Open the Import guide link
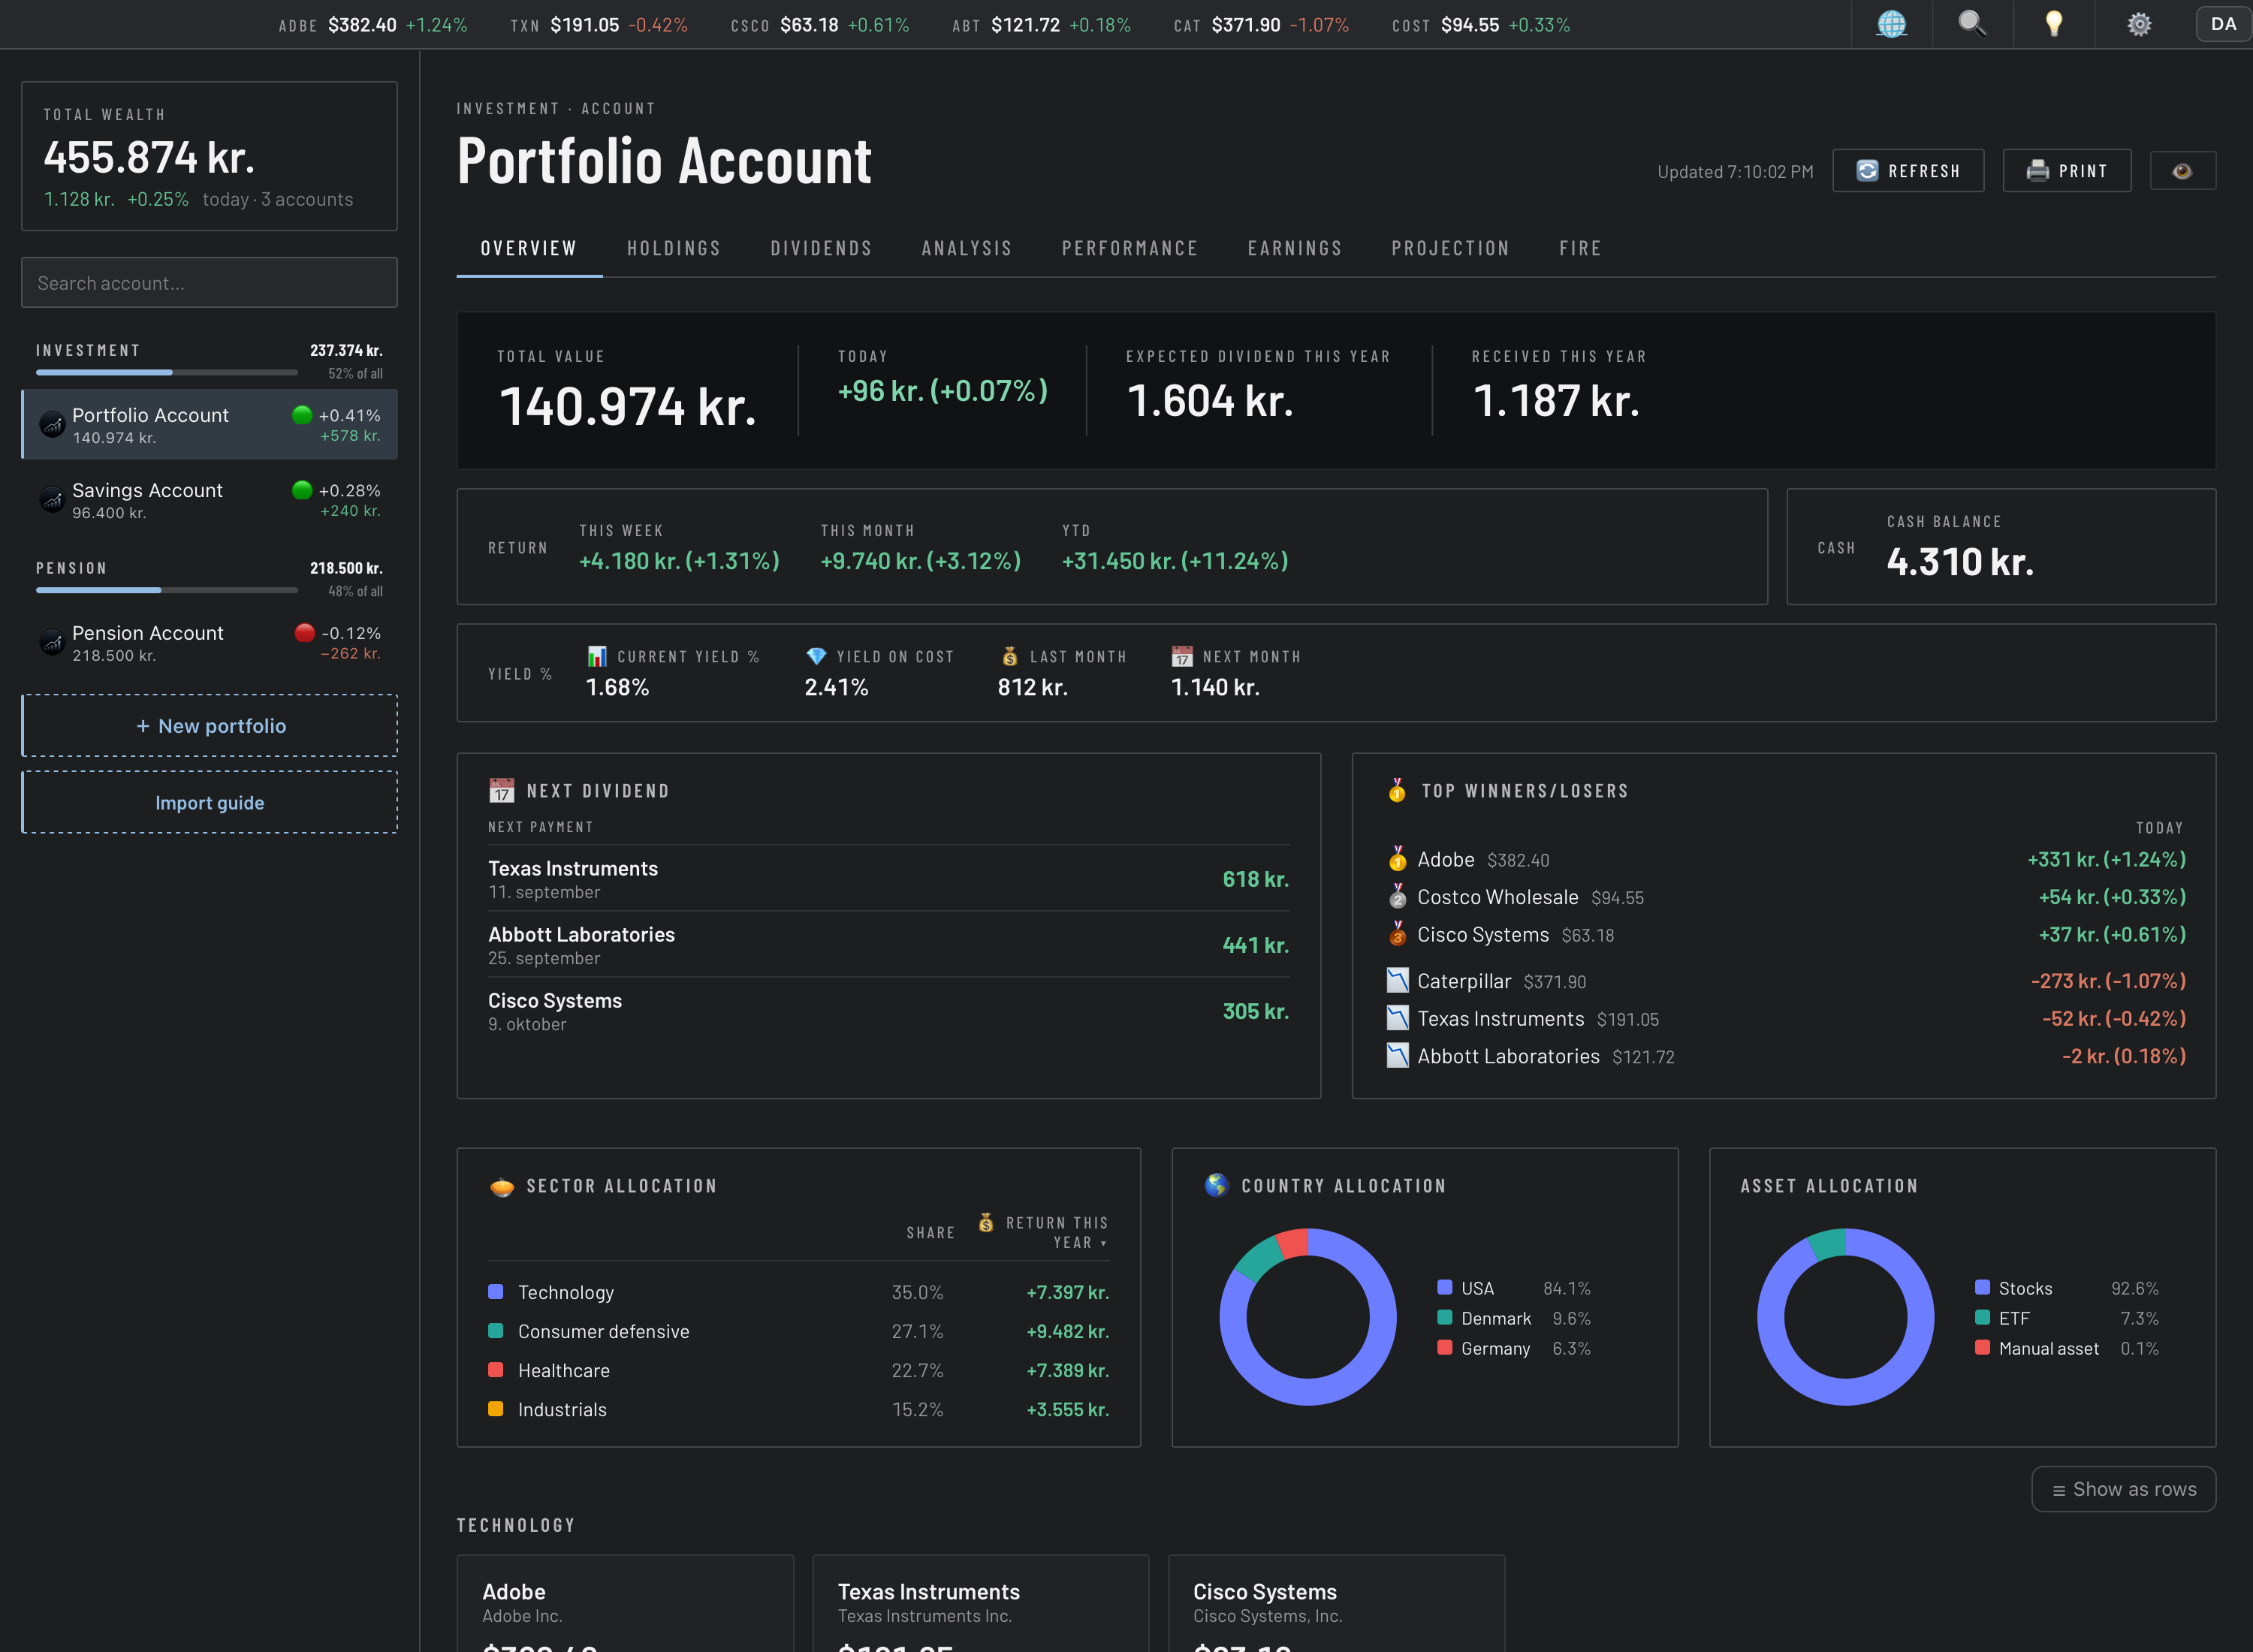2253x1652 pixels. pyautogui.click(x=209, y=803)
